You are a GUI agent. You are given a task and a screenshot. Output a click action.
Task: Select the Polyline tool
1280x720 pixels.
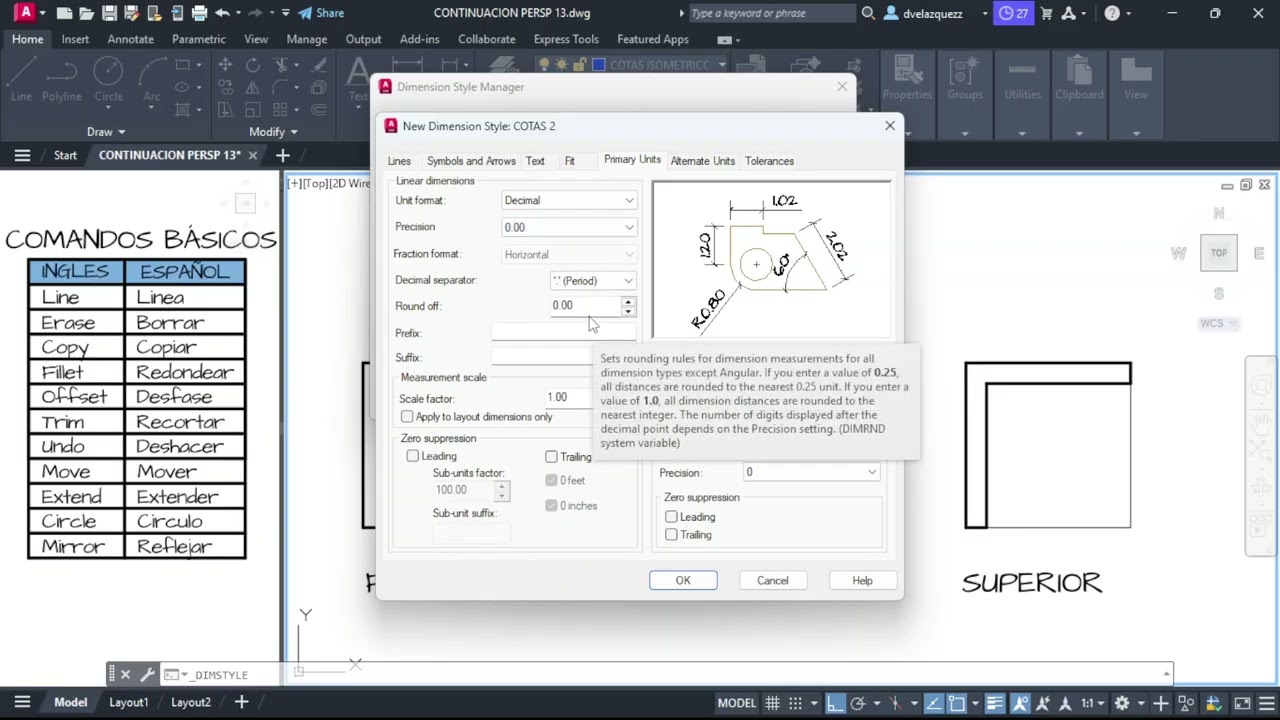tap(62, 78)
